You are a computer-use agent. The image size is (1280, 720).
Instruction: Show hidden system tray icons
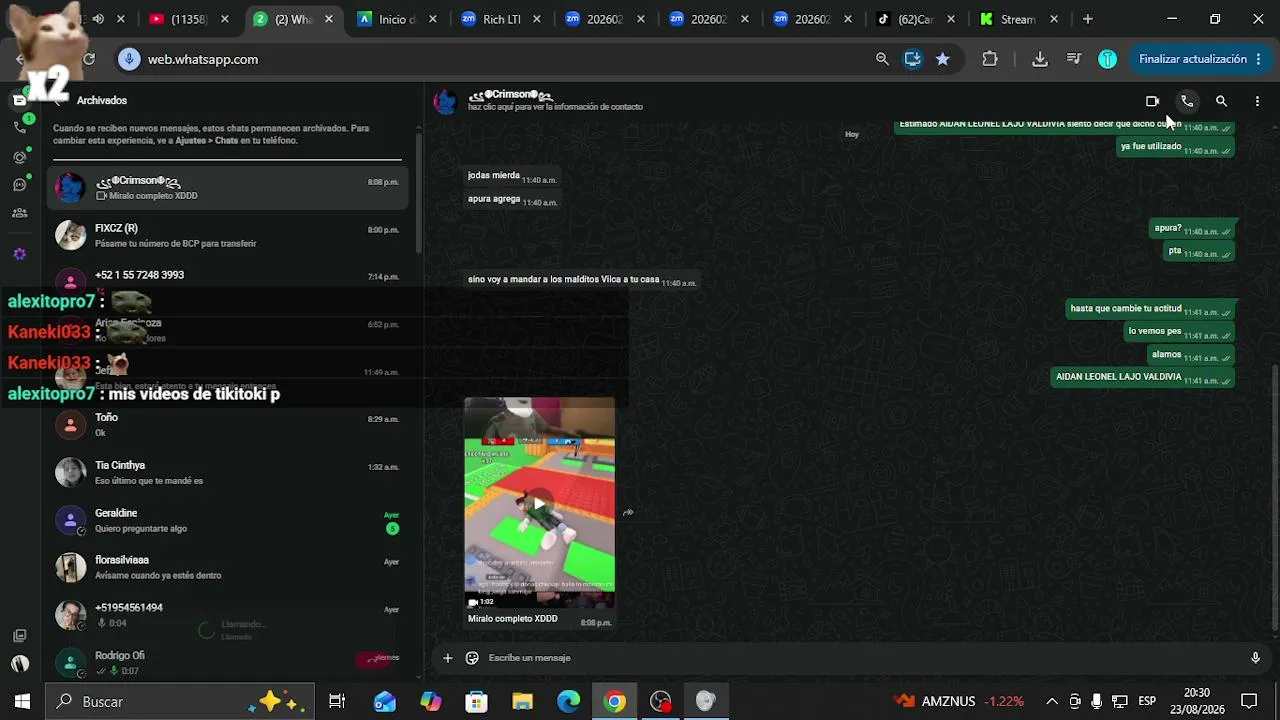pos(1052,701)
